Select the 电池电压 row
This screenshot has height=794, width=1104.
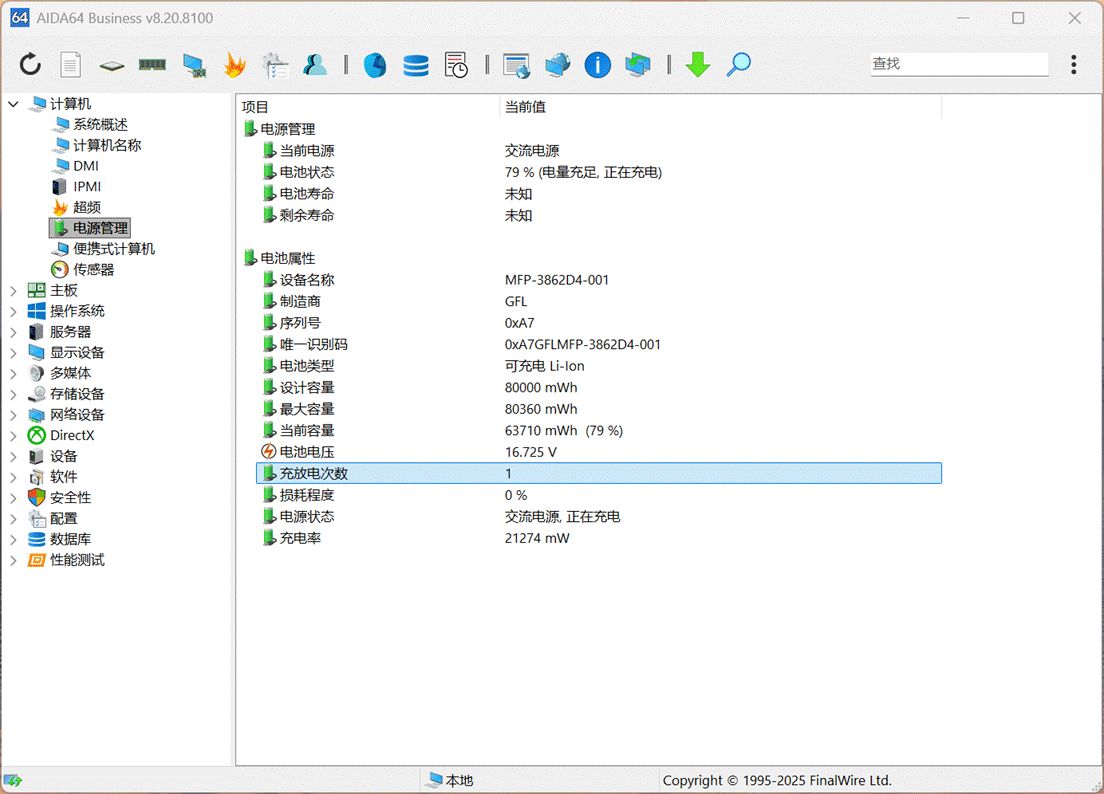pos(600,452)
